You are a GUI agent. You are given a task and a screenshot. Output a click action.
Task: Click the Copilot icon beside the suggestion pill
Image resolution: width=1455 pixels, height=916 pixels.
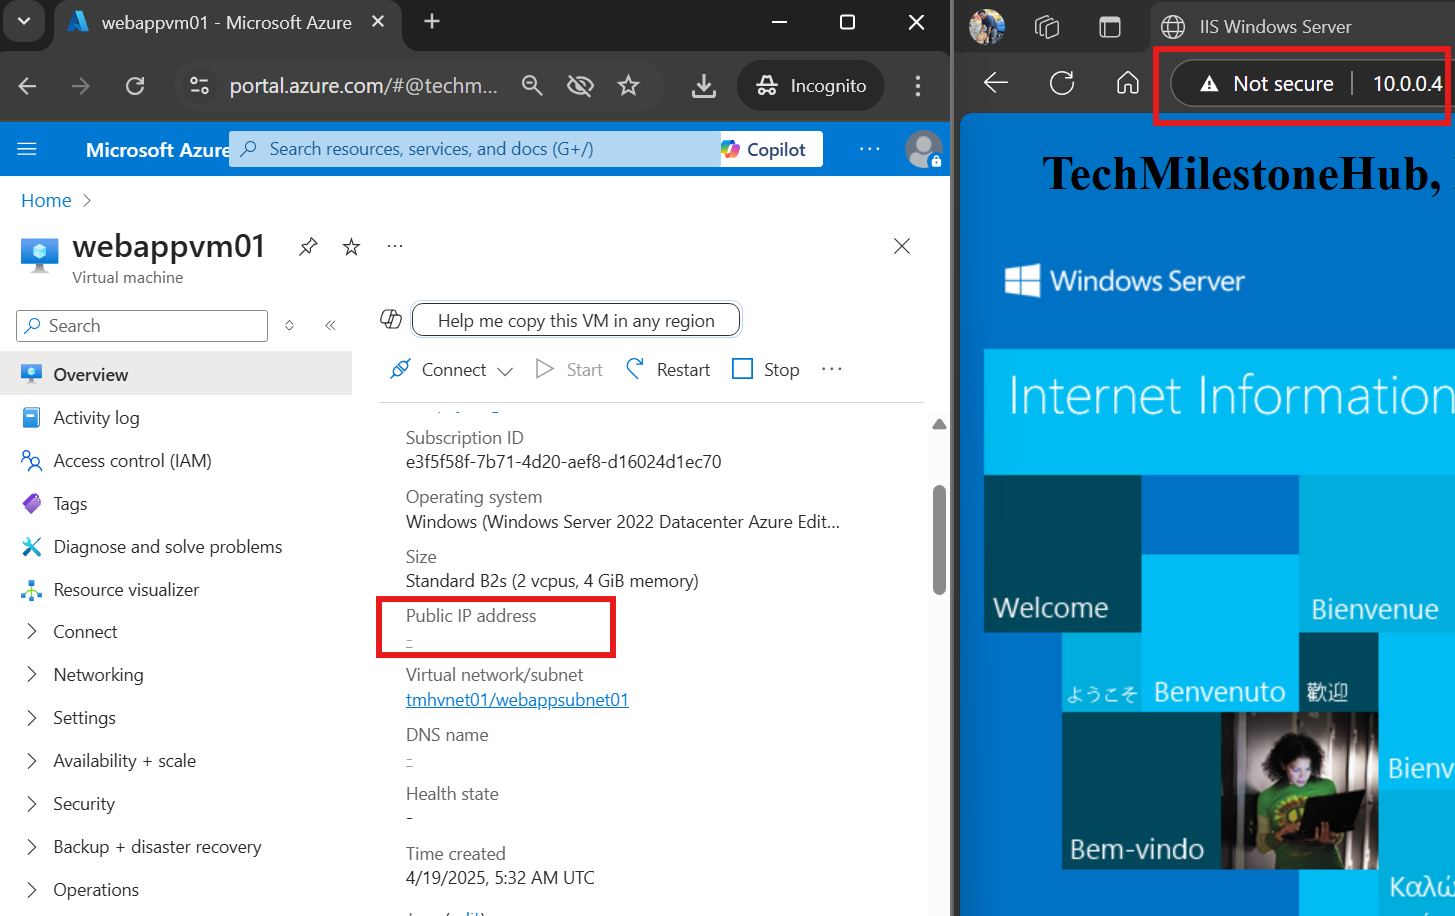[391, 319]
